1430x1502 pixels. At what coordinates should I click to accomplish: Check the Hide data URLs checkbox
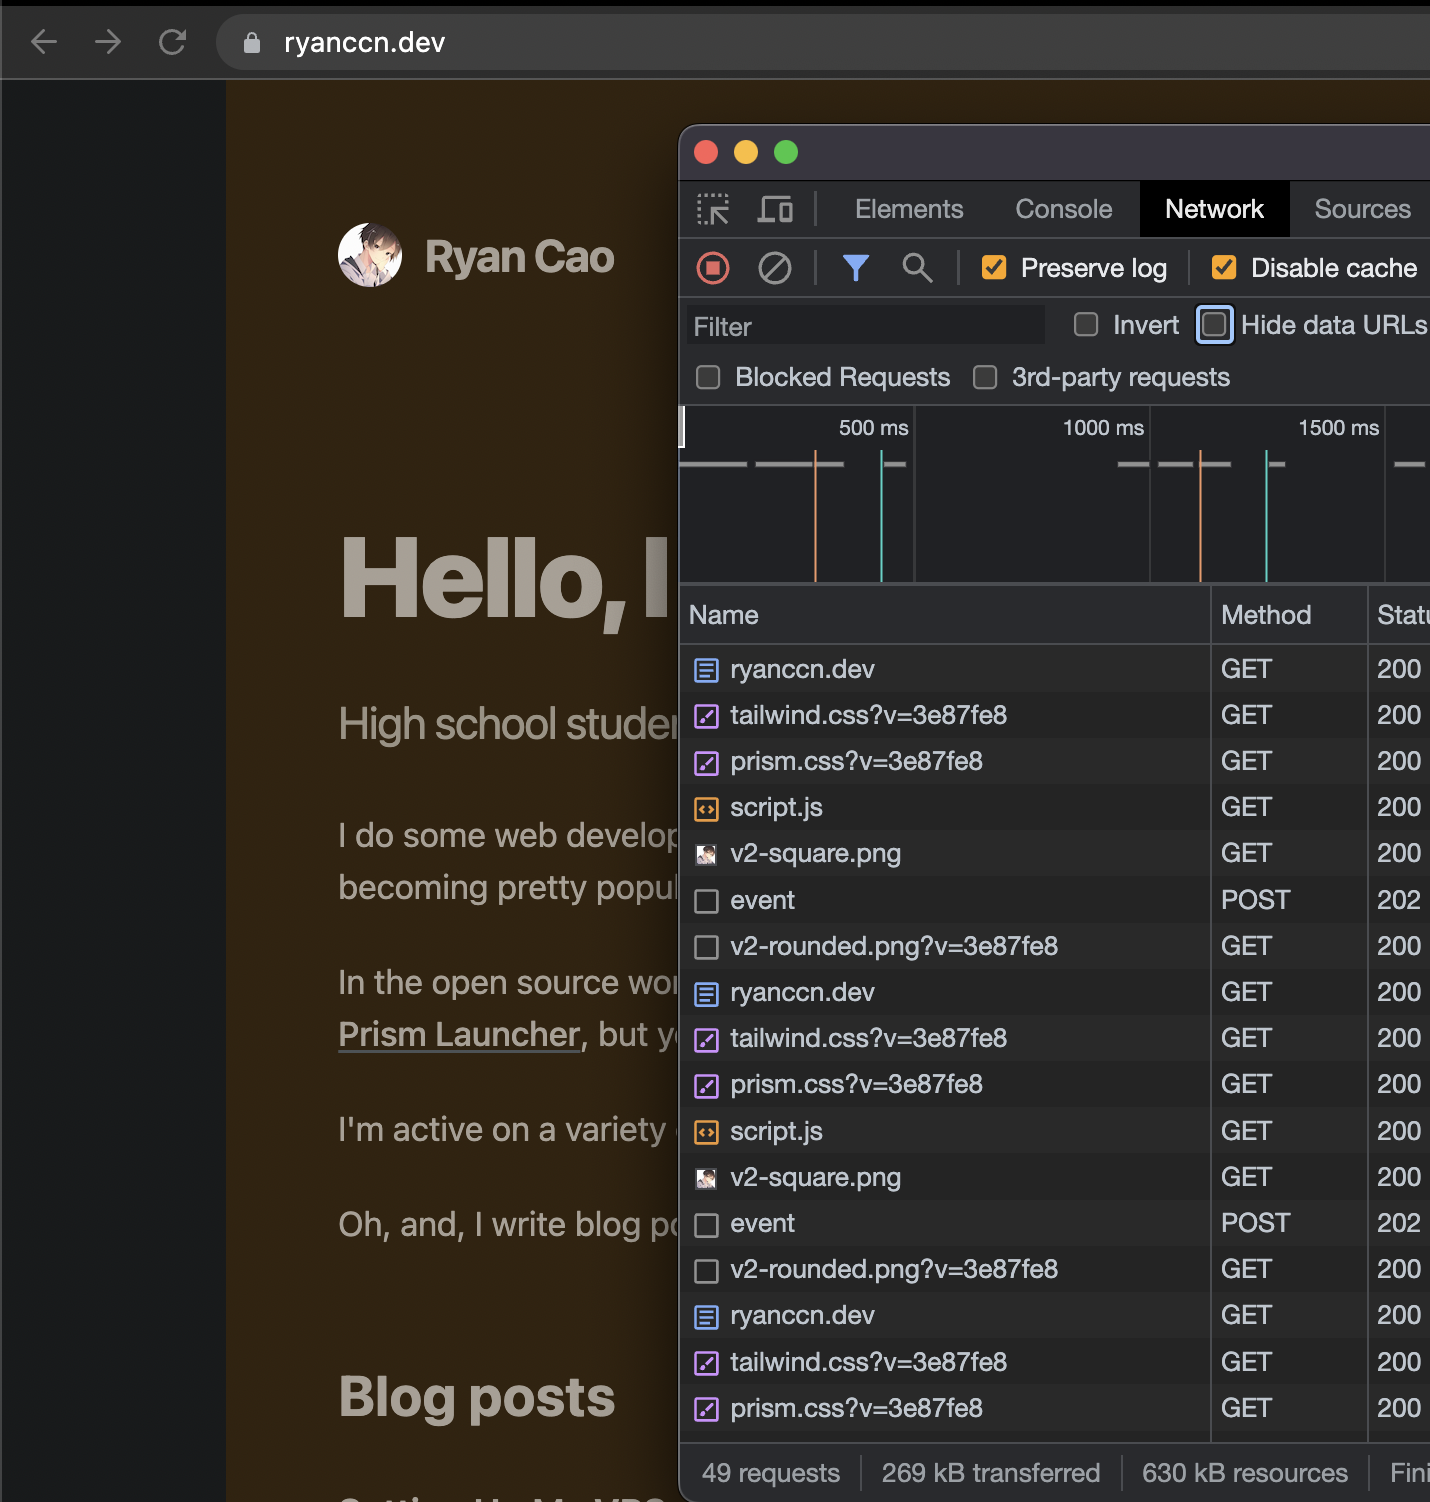1214,325
